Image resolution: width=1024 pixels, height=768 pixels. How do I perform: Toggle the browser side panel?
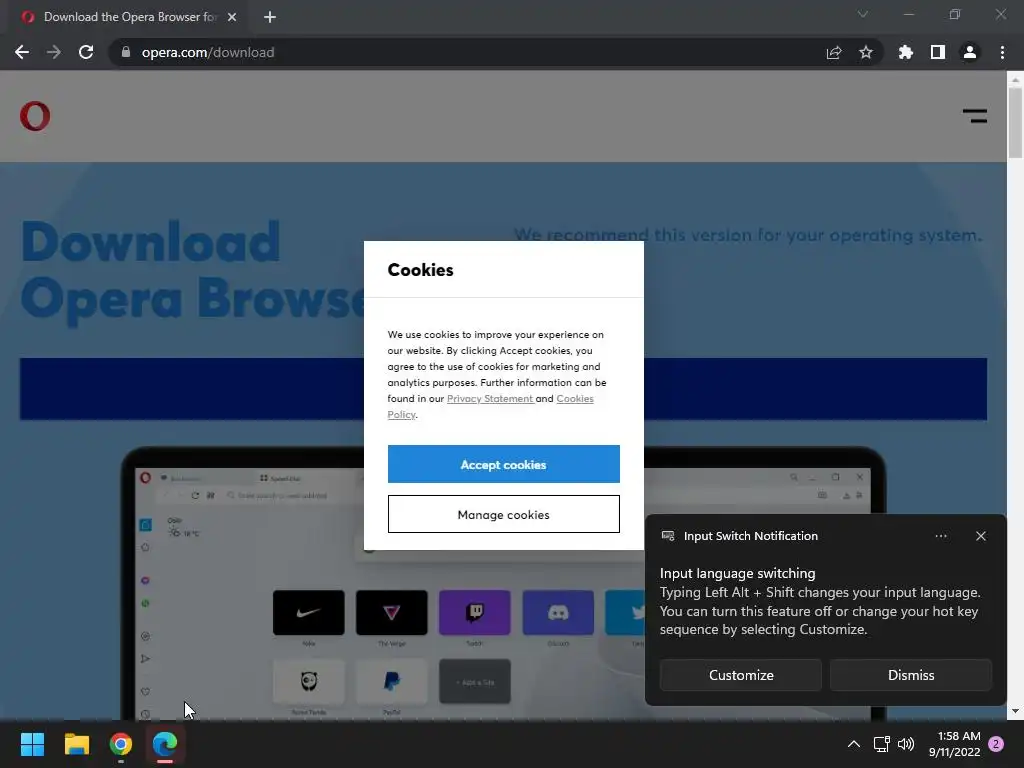938,52
